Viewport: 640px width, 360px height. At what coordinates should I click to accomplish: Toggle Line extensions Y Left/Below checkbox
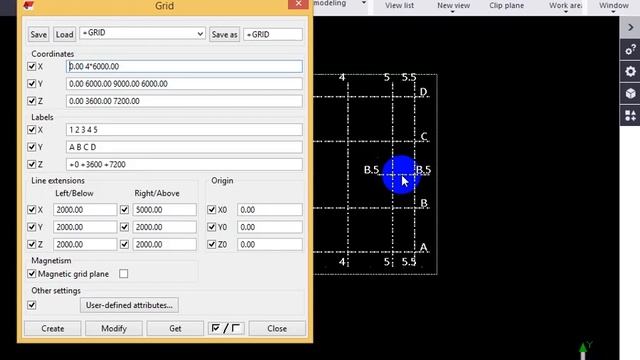point(31,227)
